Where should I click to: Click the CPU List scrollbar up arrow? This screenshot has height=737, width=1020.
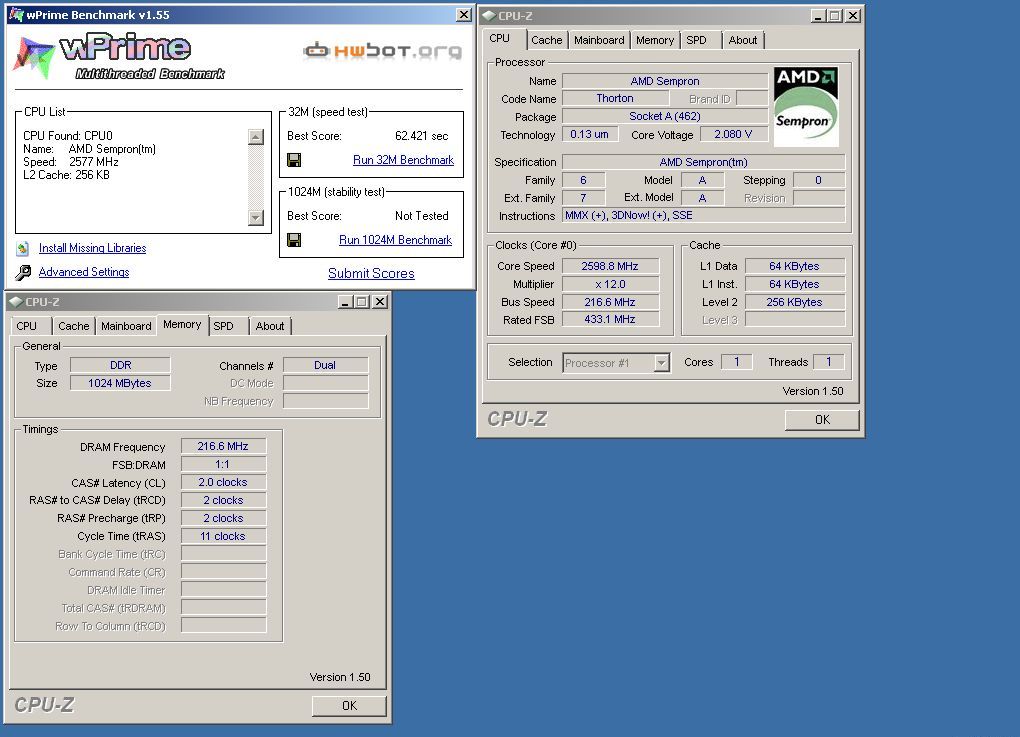tap(256, 137)
